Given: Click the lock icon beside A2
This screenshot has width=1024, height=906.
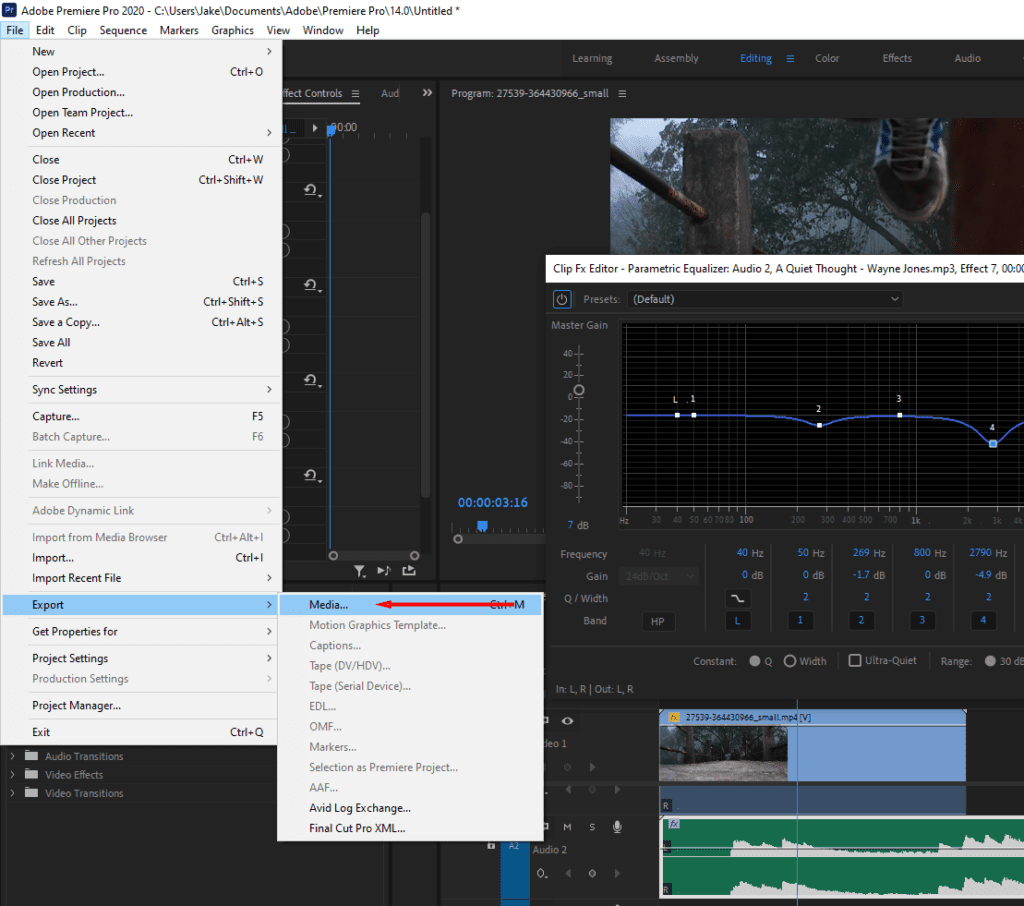Looking at the screenshot, I should pos(491,845).
